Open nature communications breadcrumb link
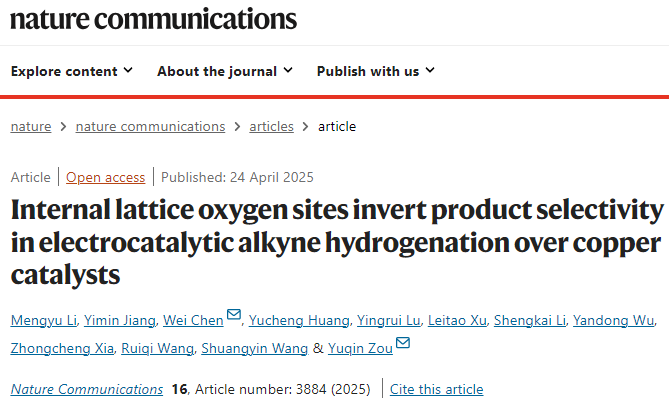669x404 pixels. coord(150,127)
